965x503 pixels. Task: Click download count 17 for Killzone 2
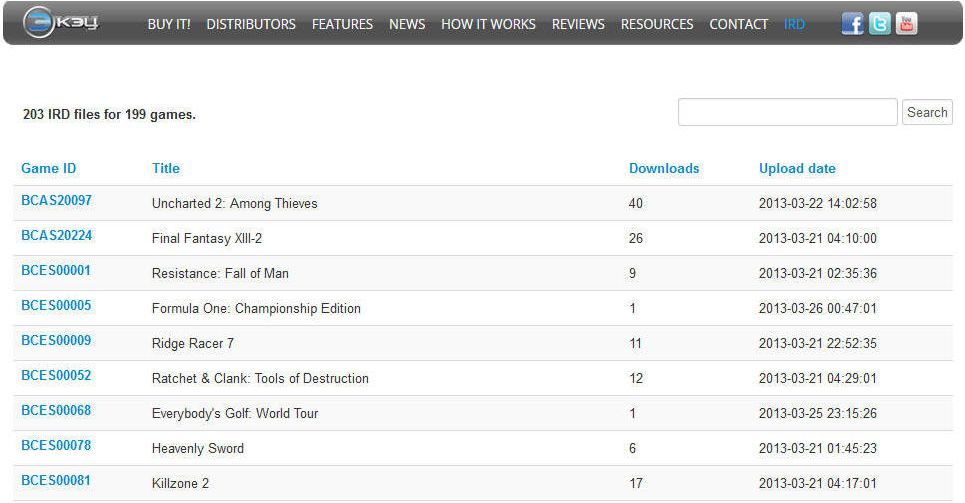[x=636, y=484]
